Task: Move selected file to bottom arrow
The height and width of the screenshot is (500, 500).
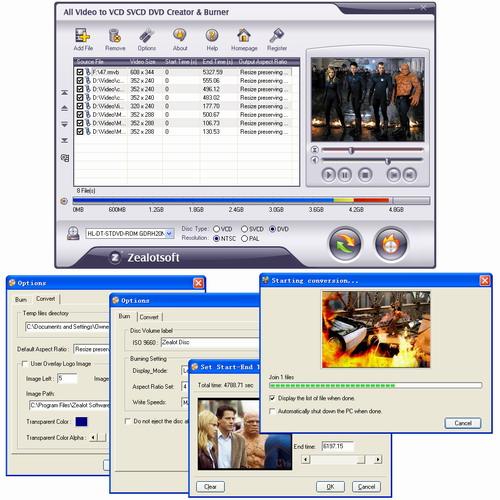Action: pyautogui.click(x=65, y=140)
